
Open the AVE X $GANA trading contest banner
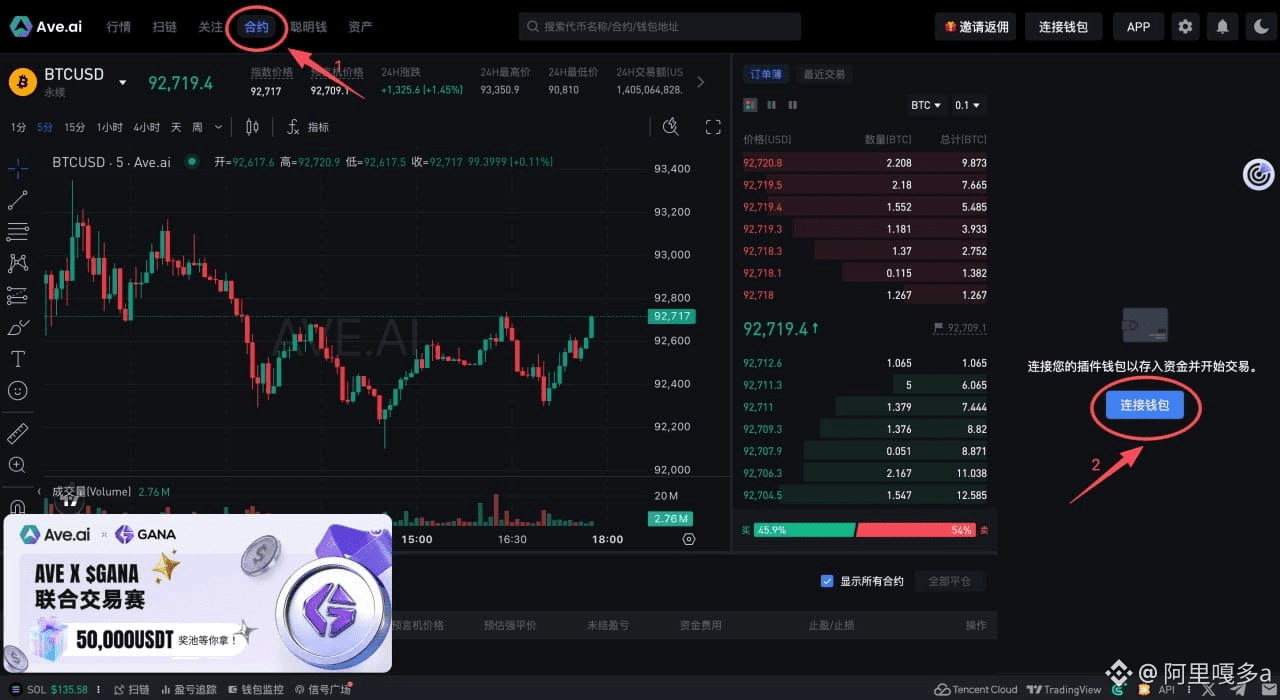tap(198, 593)
